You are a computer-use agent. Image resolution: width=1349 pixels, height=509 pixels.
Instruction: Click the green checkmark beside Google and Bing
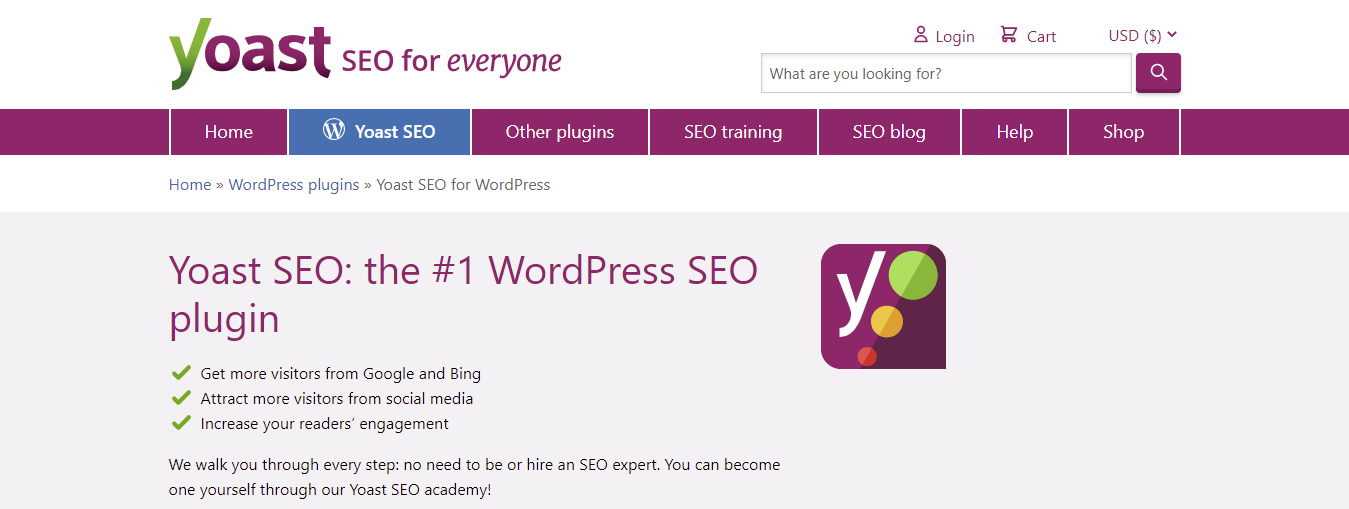181,373
